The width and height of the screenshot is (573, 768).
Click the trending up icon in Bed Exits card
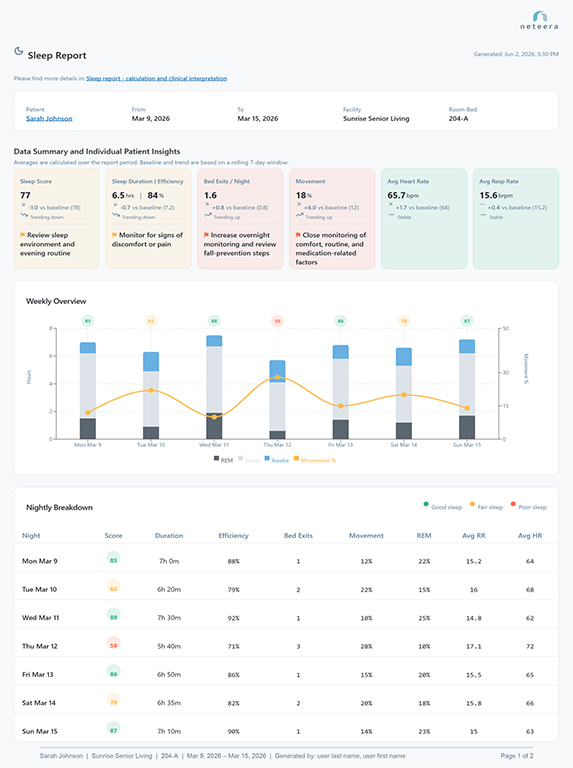[208, 215]
